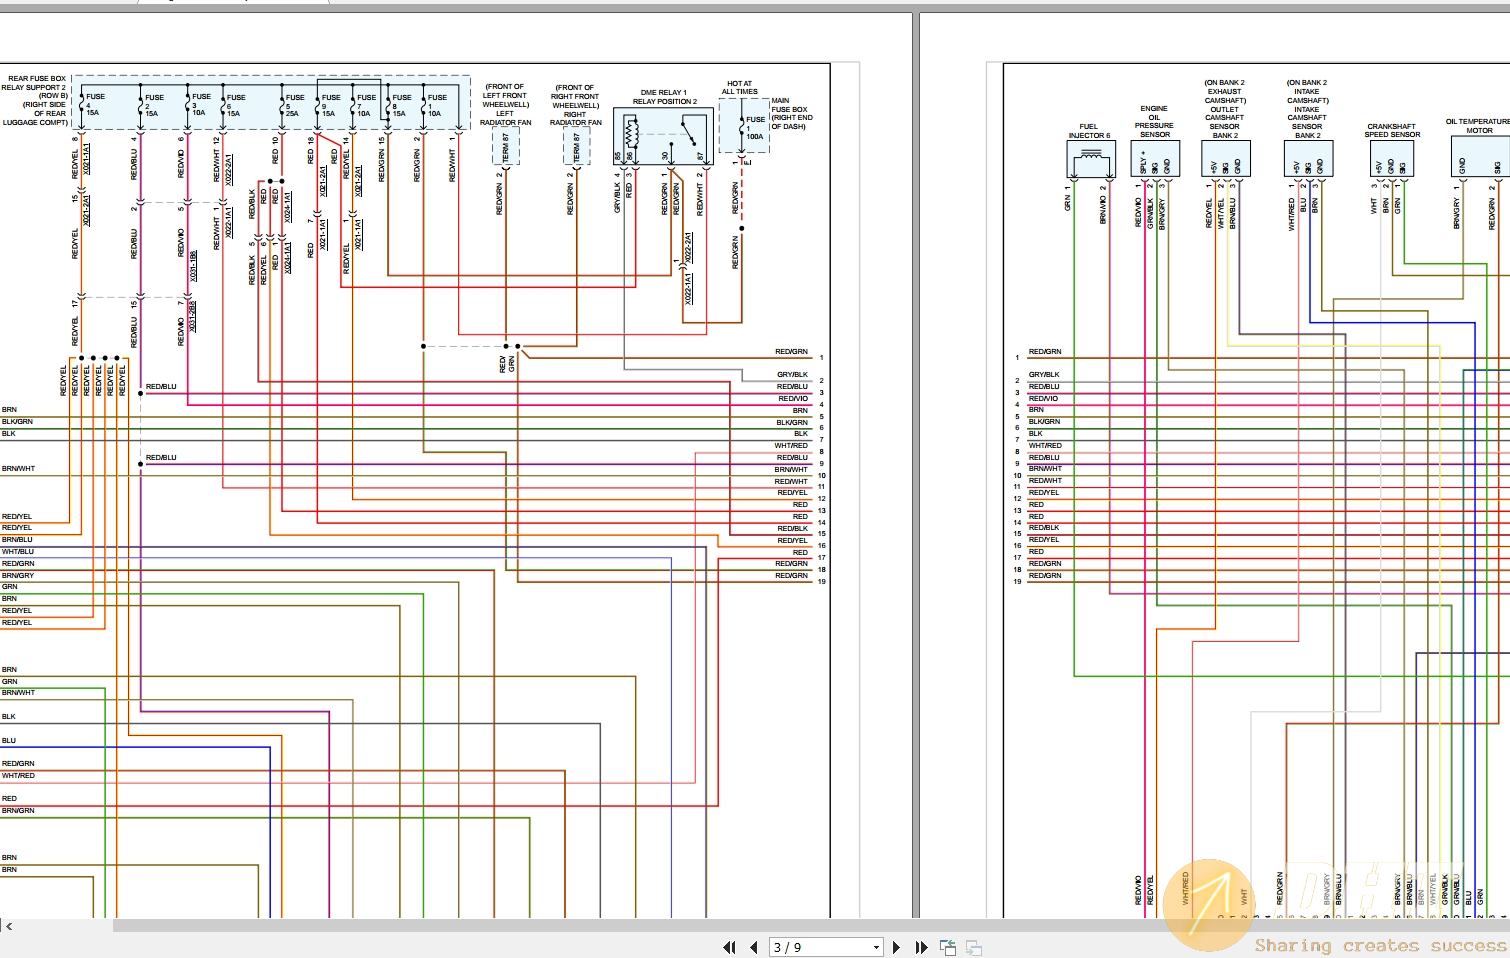Go to the first page of the document

pos(729,947)
